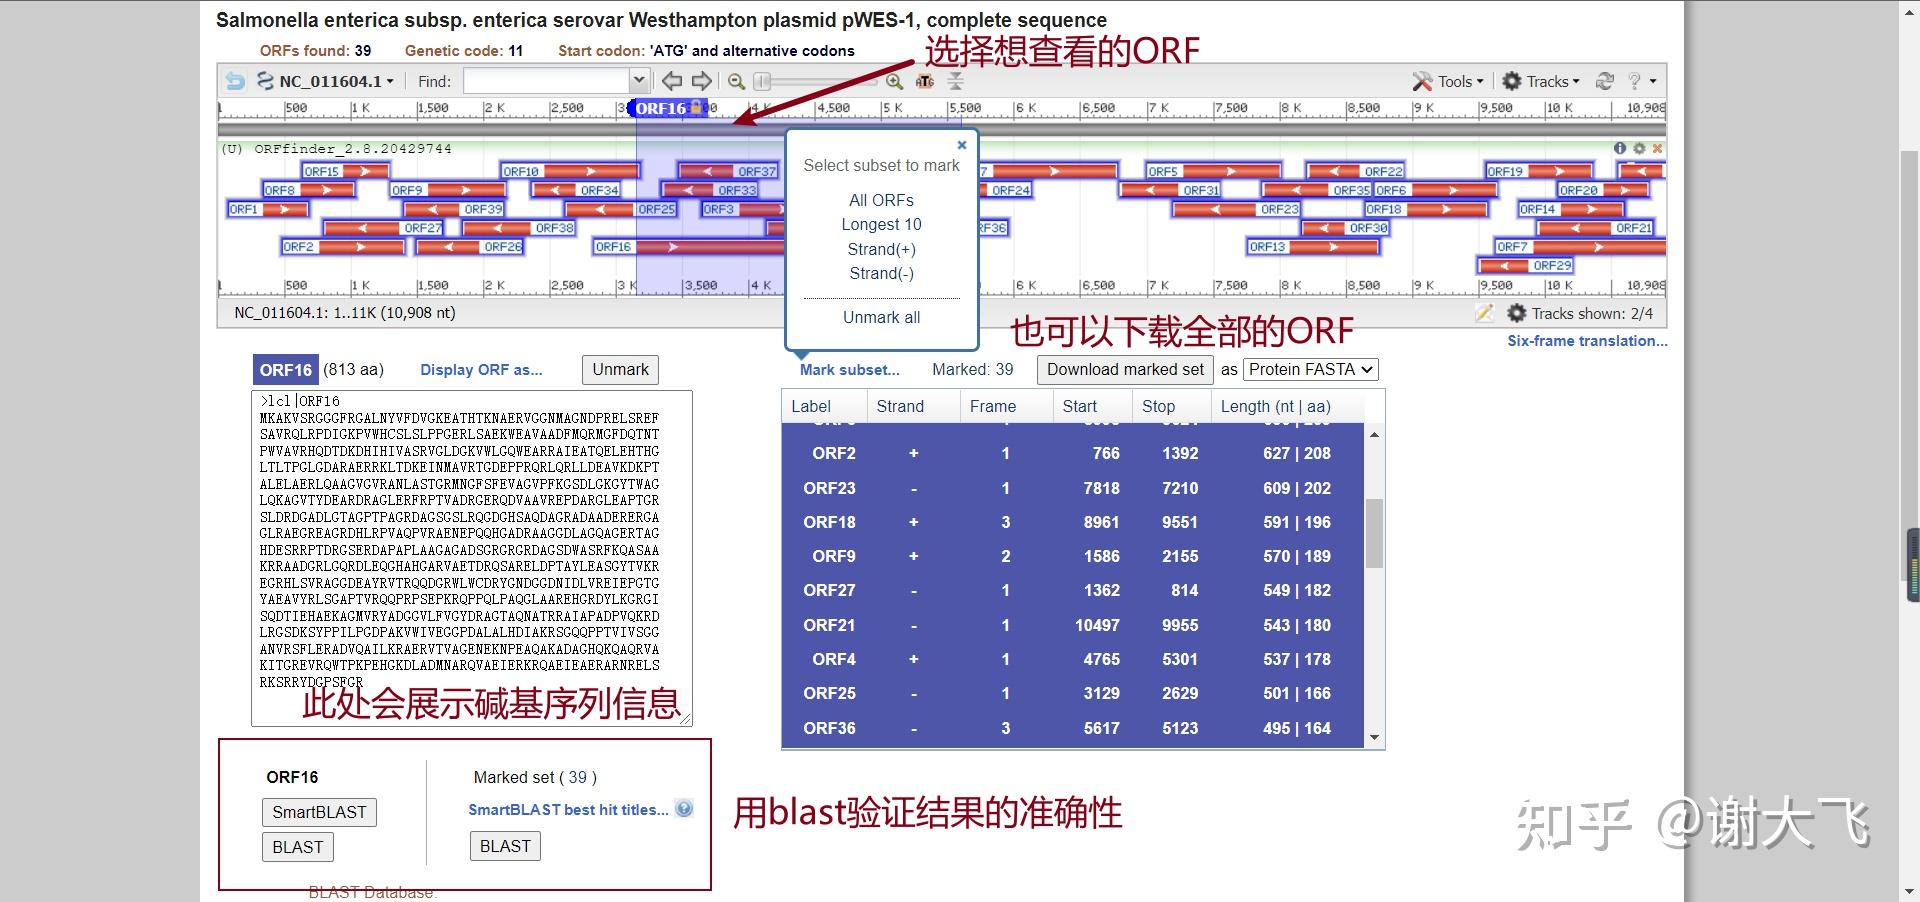
Task: Open the Tools dropdown menu
Action: click(1448, 81)
